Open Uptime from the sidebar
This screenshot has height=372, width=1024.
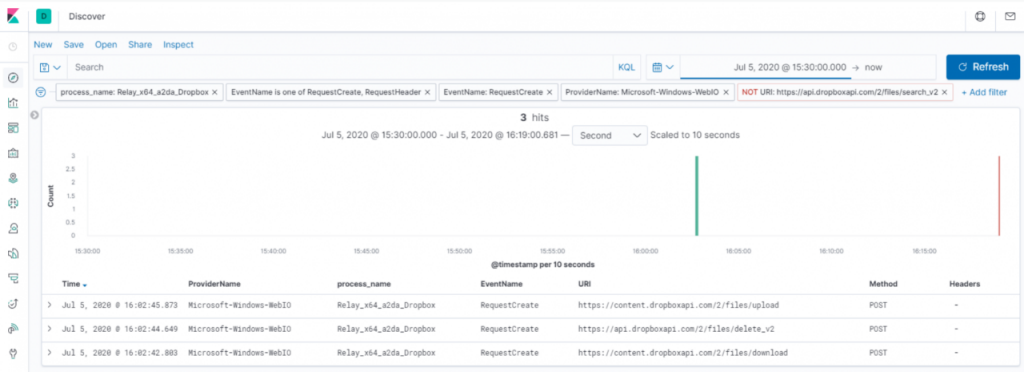point(13,303)
